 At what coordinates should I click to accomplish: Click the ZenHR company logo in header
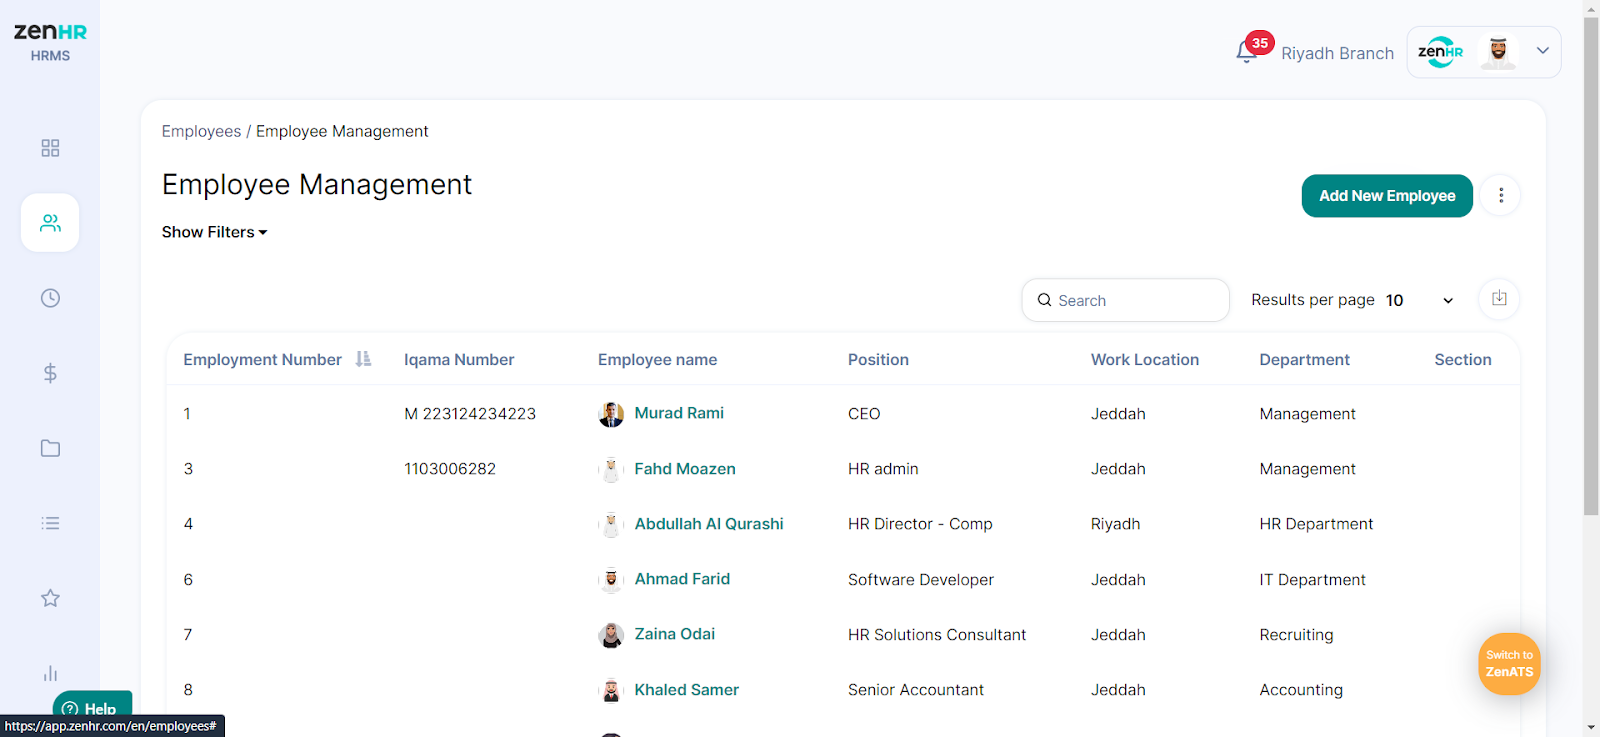(1440, 52)
